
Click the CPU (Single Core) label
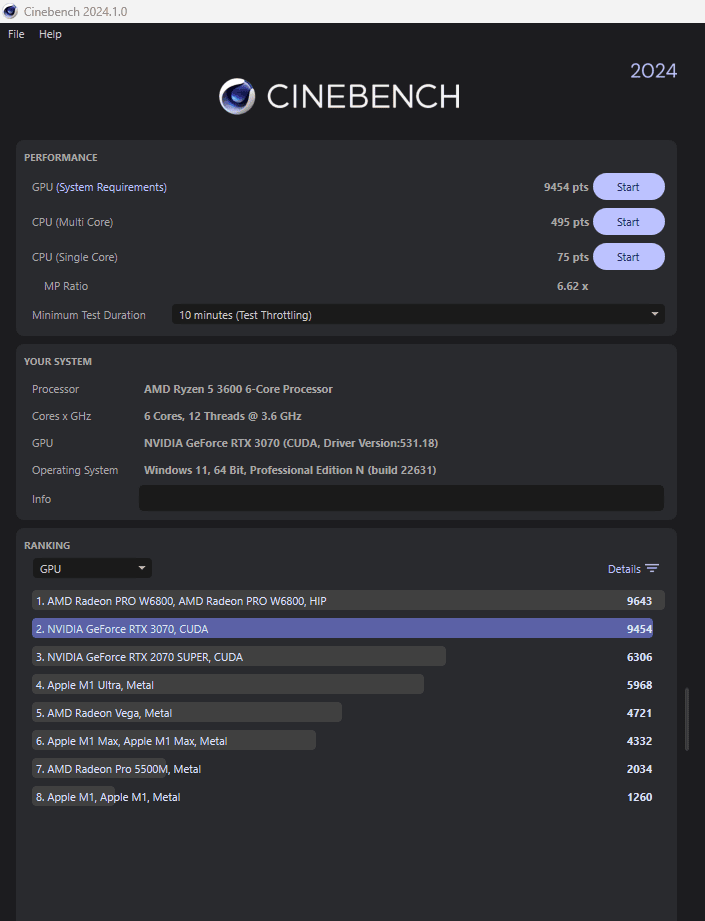[75, 257]
